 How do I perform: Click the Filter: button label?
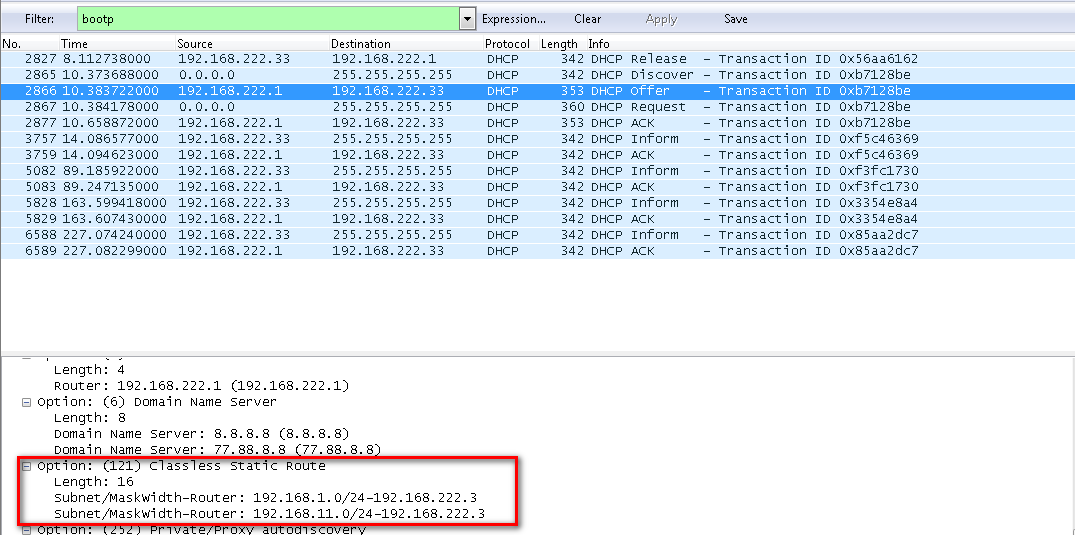[39, 19]
